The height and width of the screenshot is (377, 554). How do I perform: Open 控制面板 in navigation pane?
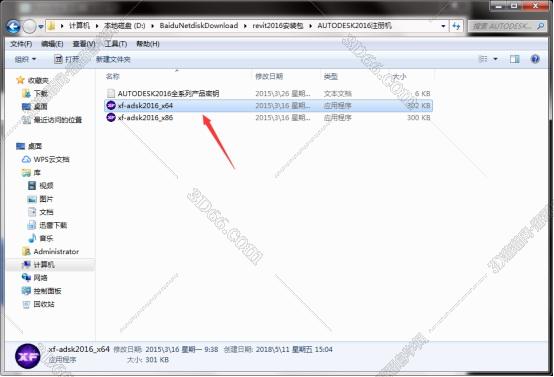click(47, 291)
